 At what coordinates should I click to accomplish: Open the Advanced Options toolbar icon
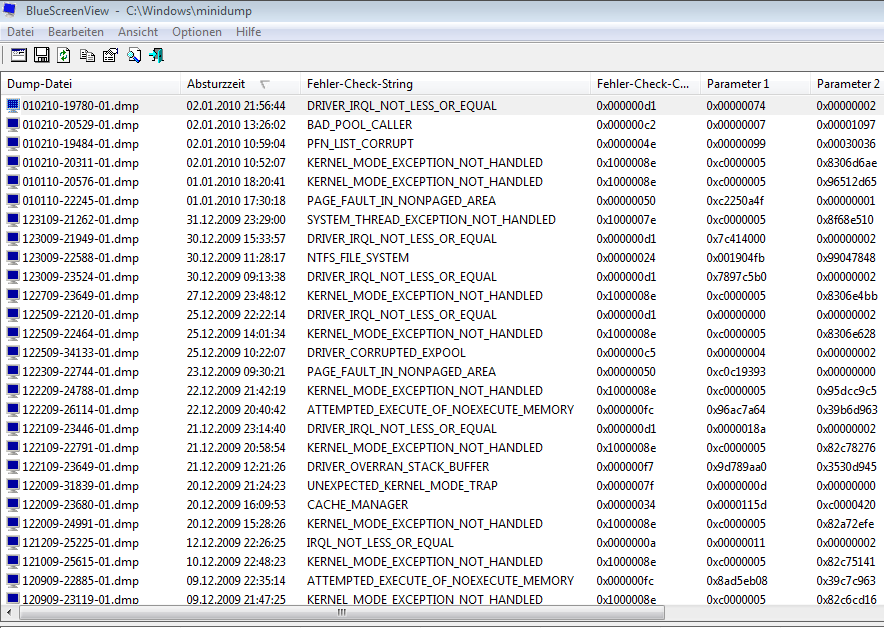click(x=19, y=55)
